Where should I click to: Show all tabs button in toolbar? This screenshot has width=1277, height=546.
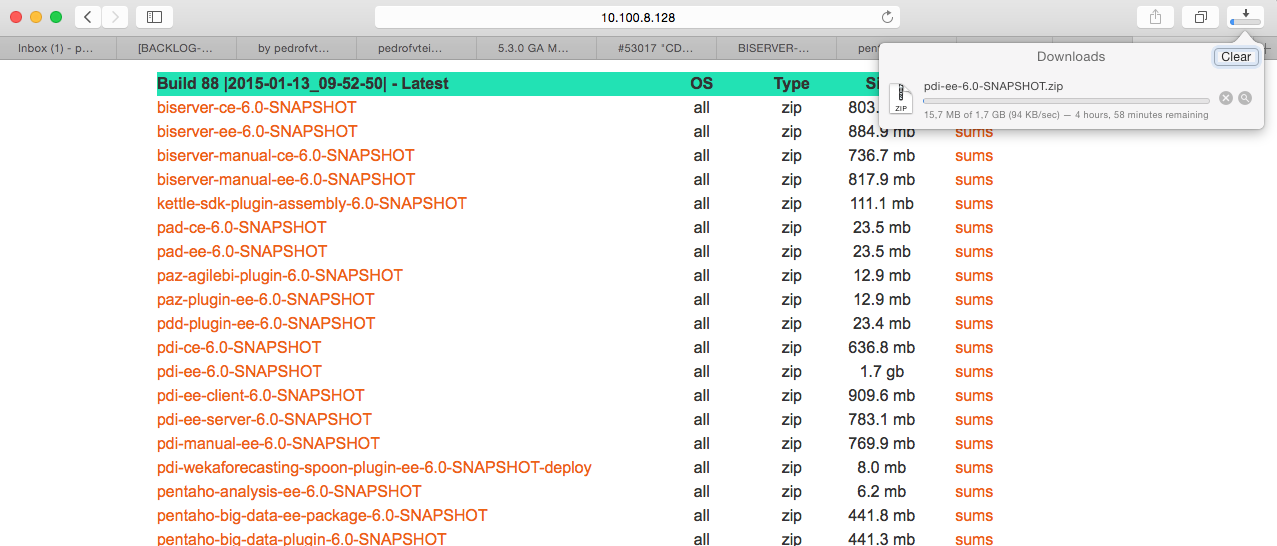pos(1200,17)
